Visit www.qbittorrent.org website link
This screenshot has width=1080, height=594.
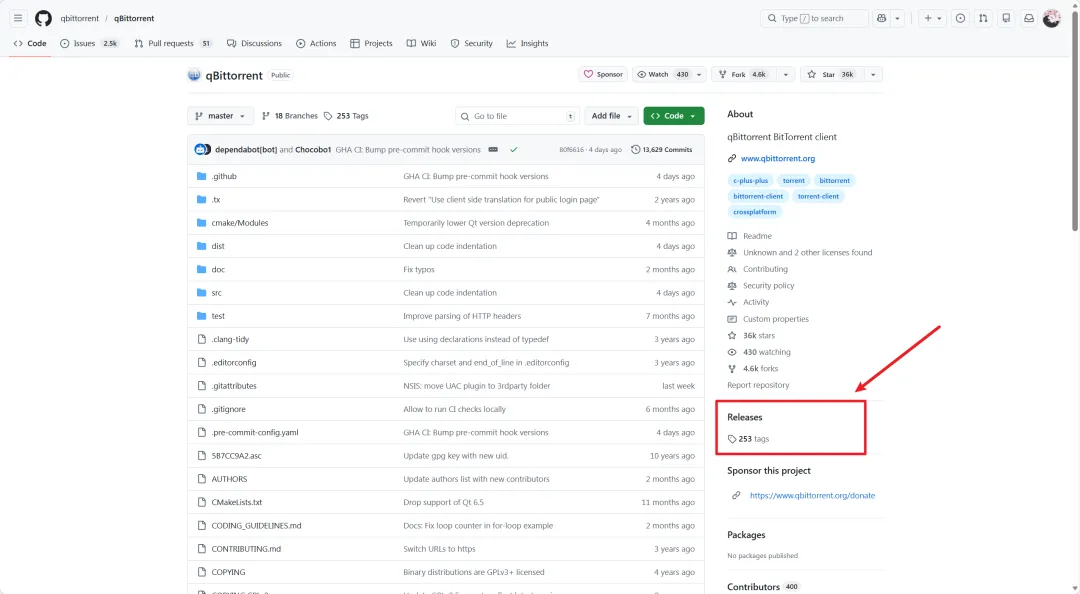tap(778, 158)
